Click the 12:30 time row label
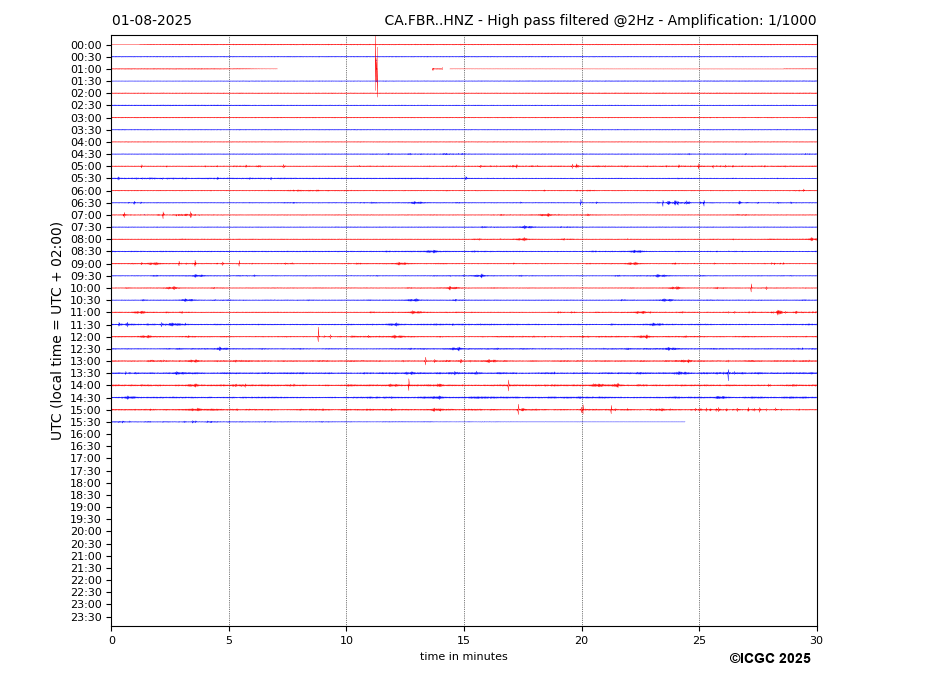The image size is (927, 696). pos(86,349)
